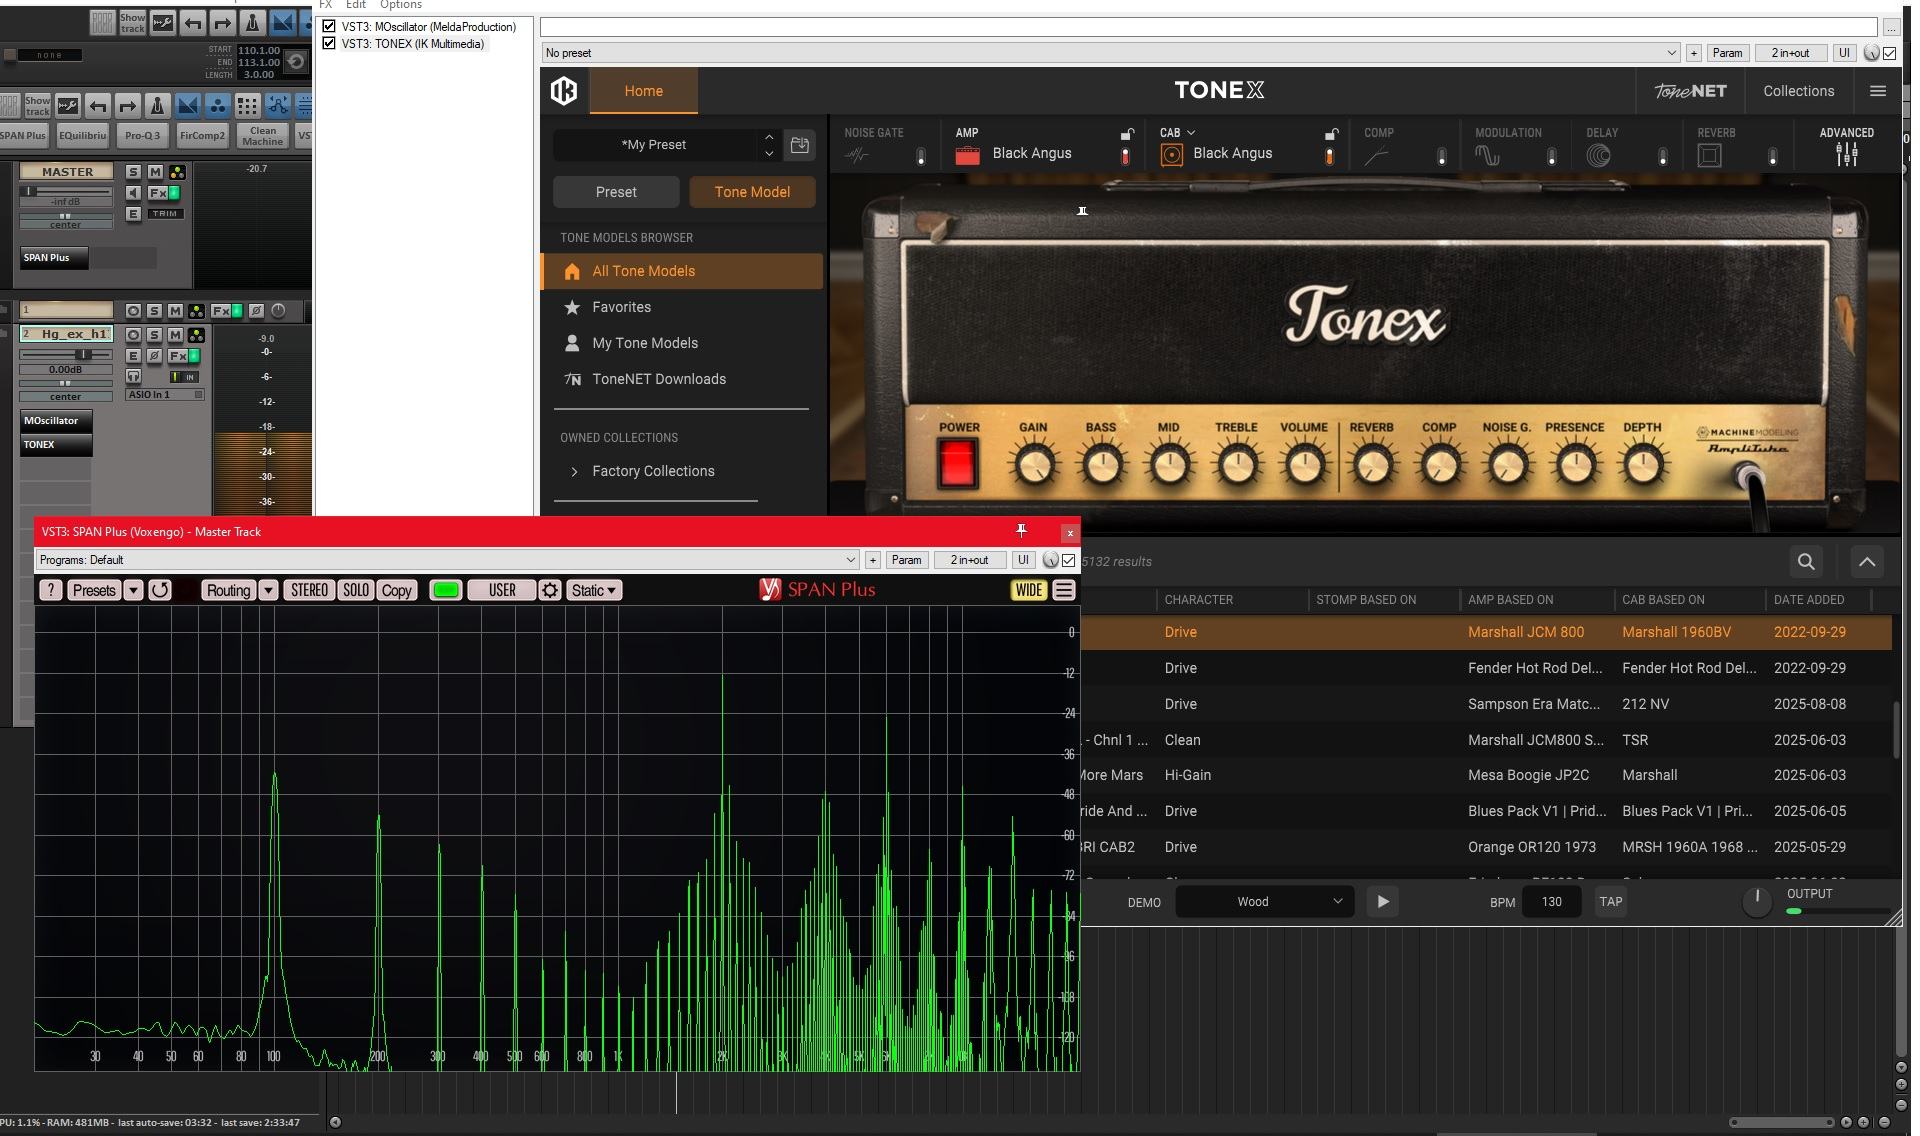Toggle the Reverb on/off switch in the top strip
This screenshot has height=1136, width=1920.
[1773, 156]
